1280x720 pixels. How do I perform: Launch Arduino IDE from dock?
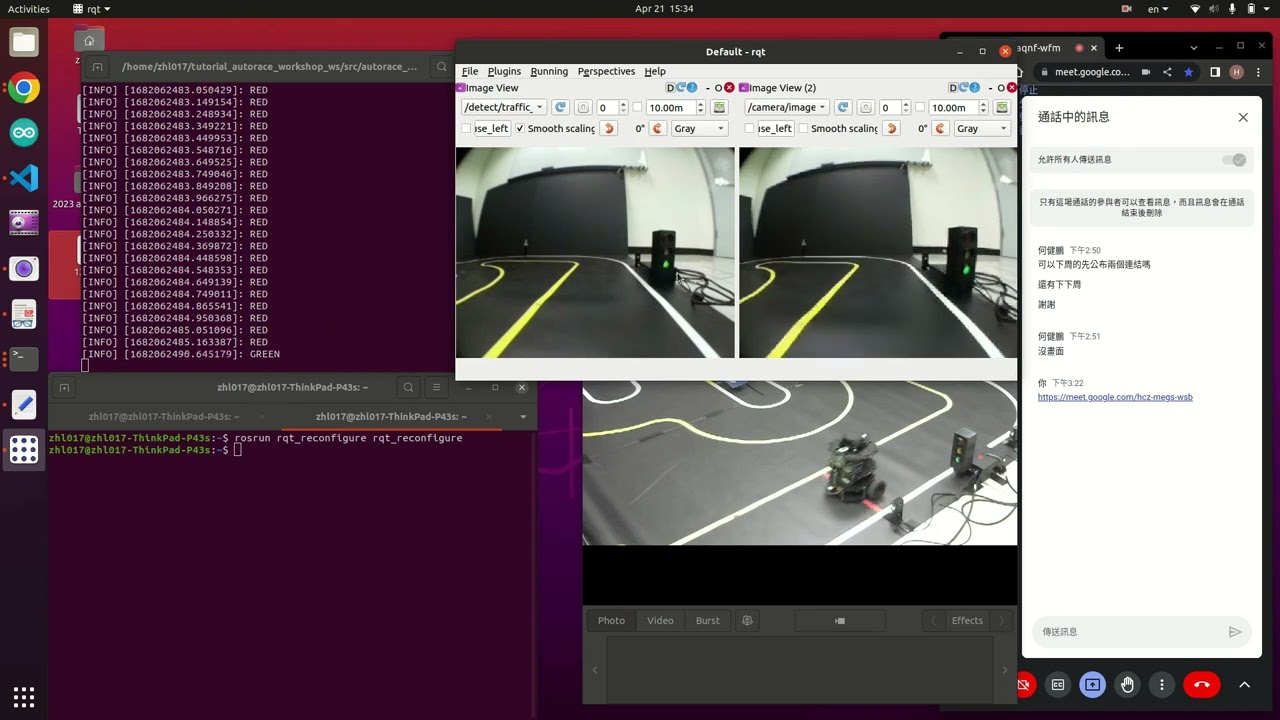click(24, 133)
